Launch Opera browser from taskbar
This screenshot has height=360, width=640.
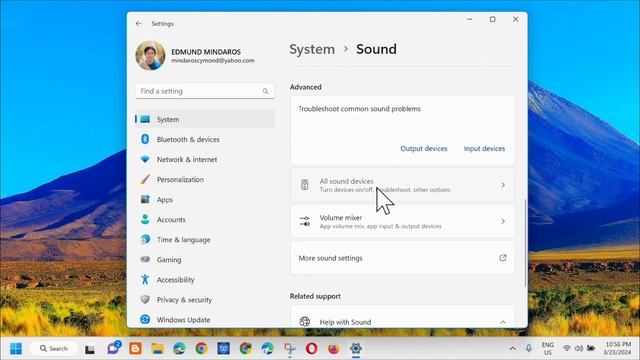click(x=311, y=349)
